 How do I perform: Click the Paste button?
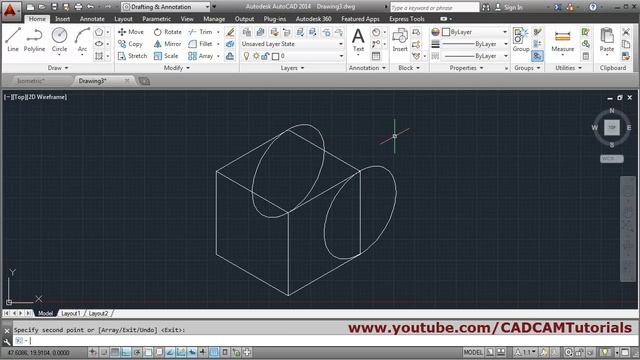[x=607, y=40]
